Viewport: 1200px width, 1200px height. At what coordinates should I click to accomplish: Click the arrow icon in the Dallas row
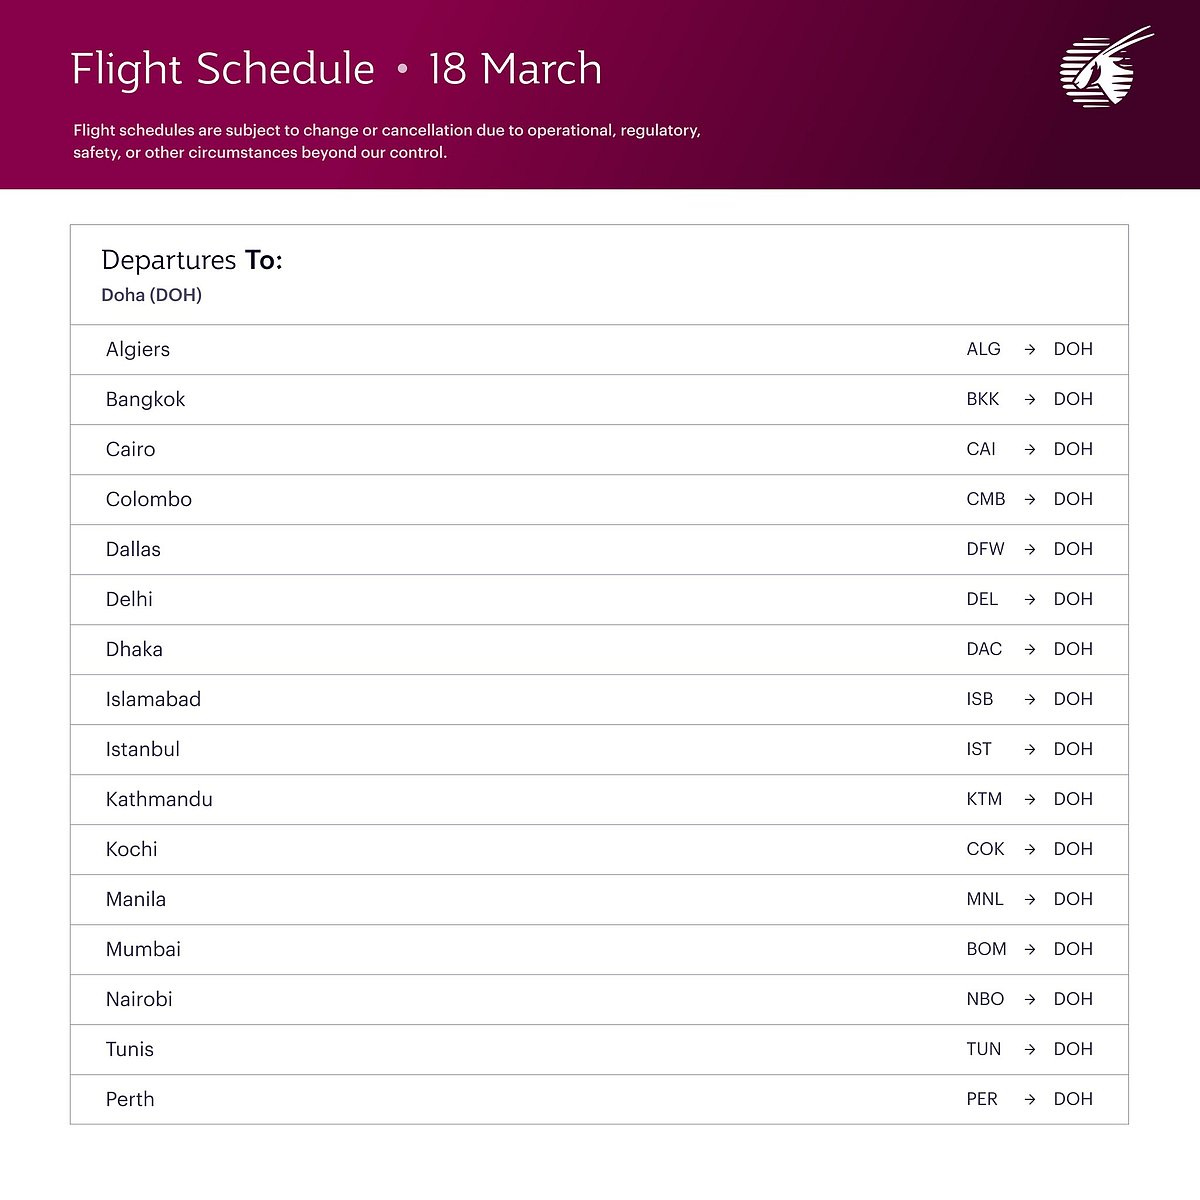click(1029, 549)
